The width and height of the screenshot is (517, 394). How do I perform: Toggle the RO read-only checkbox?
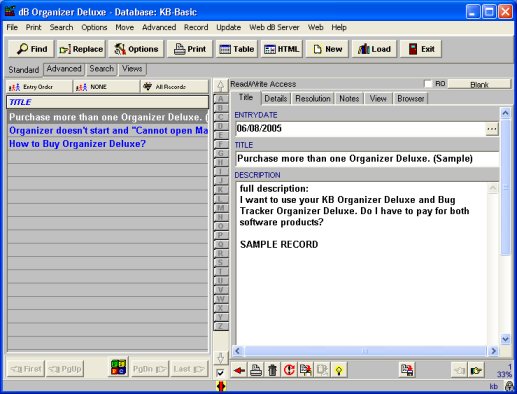[x=428, y=84]
